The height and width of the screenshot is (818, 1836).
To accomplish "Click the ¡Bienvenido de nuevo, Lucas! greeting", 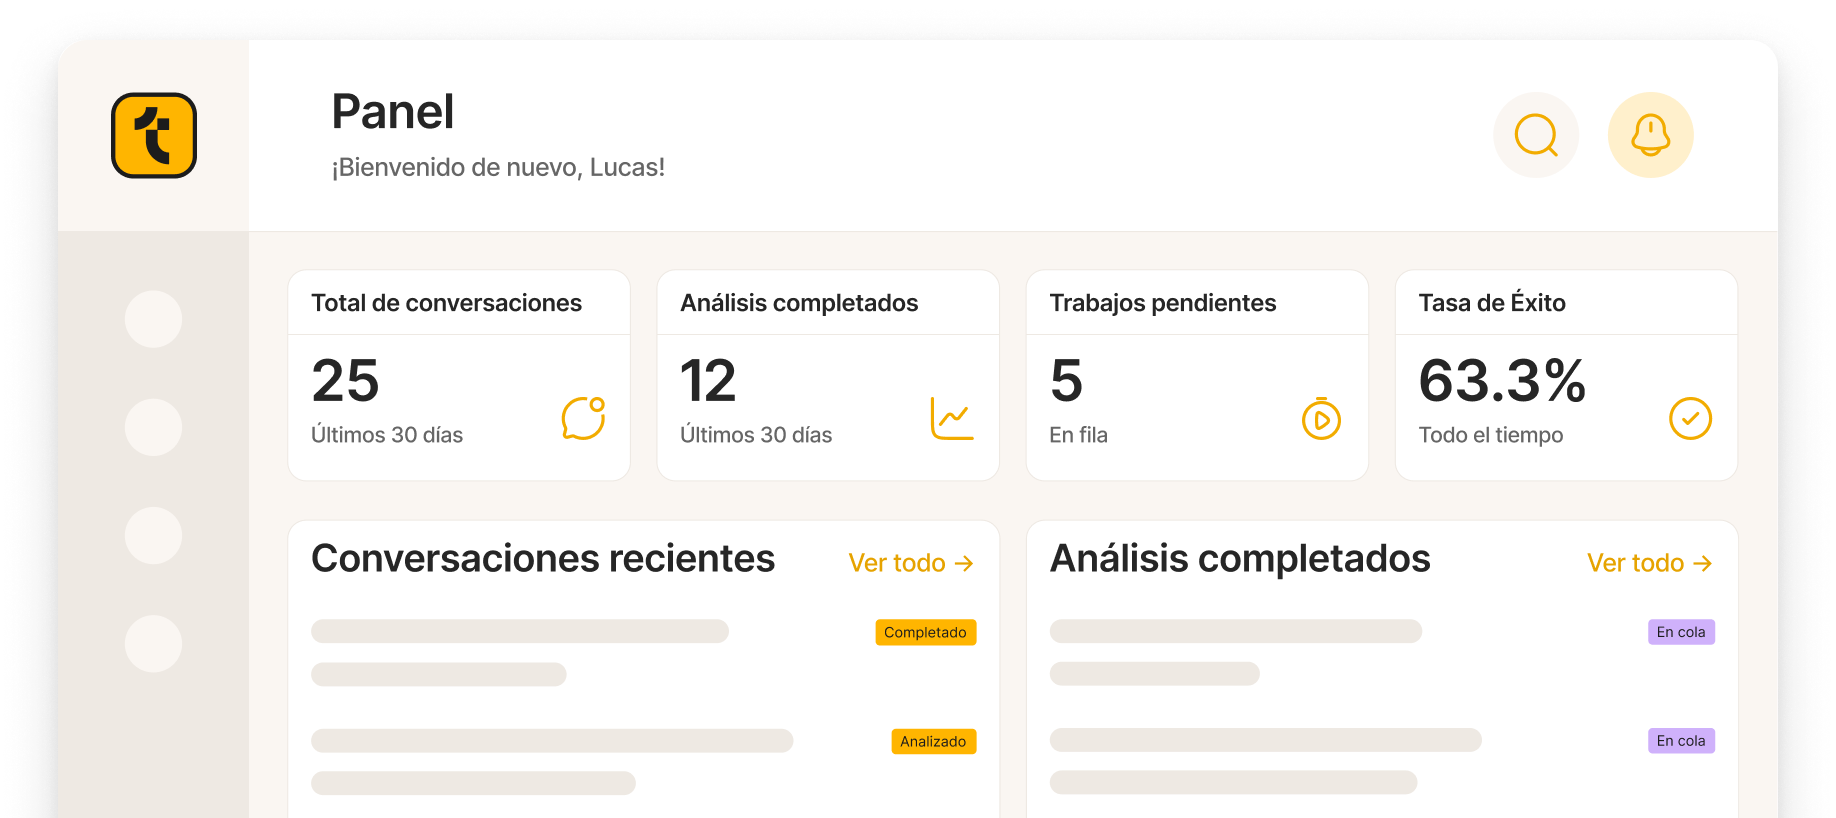I will tap(498, 167).
